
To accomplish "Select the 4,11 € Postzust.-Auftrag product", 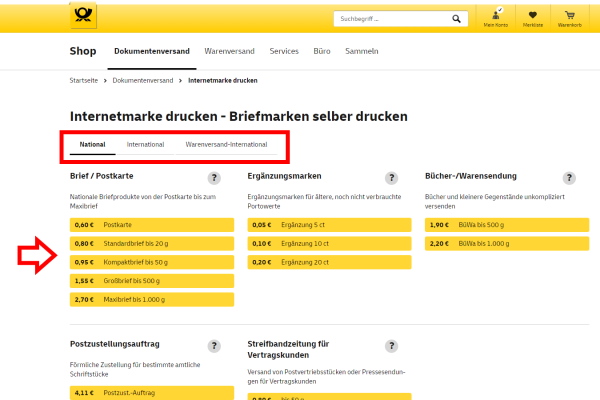I will (152, 393).
